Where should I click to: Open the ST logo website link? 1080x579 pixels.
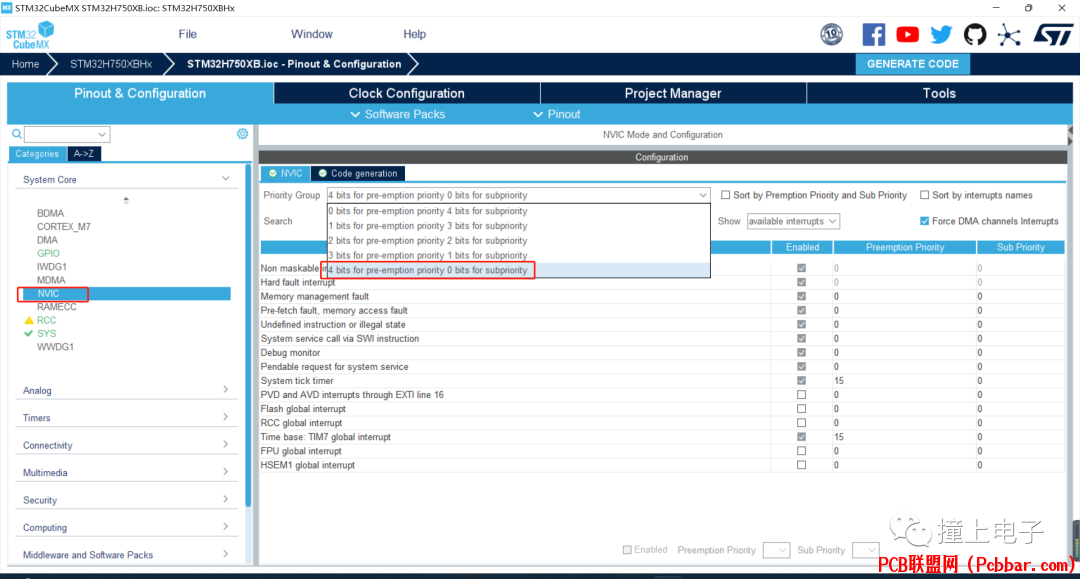pyautogui.click(x=1053, y=34)
